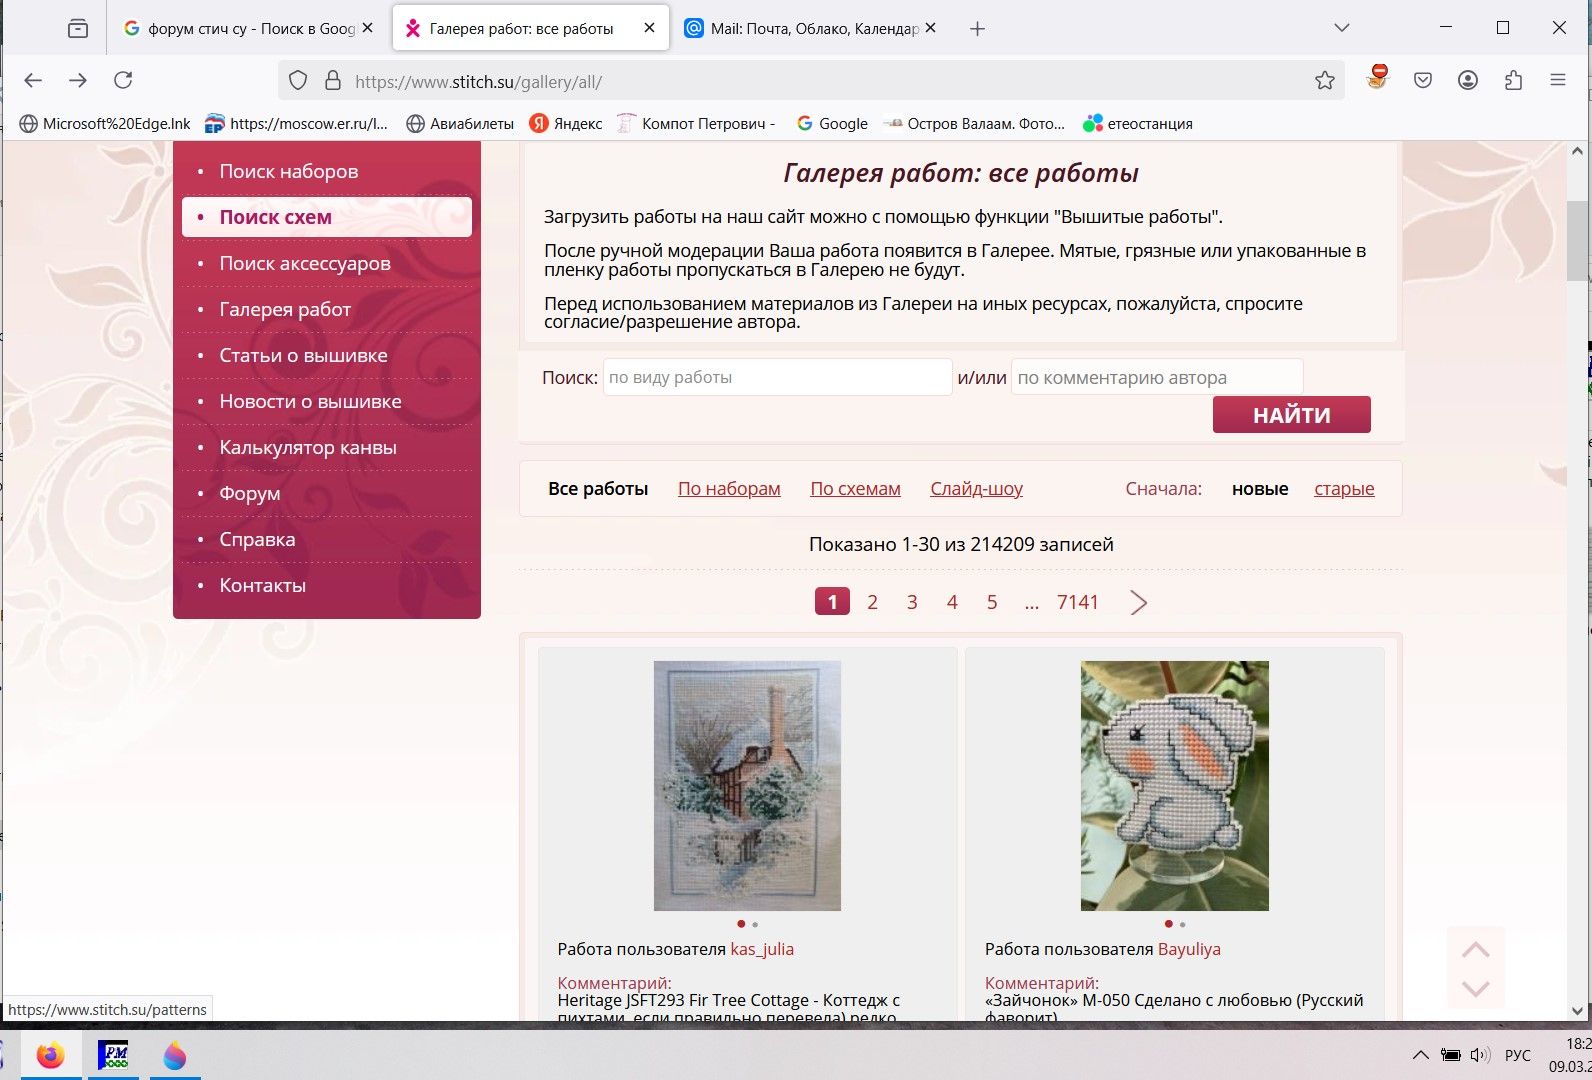Sort works by старые first

[x=1344, y=489]
